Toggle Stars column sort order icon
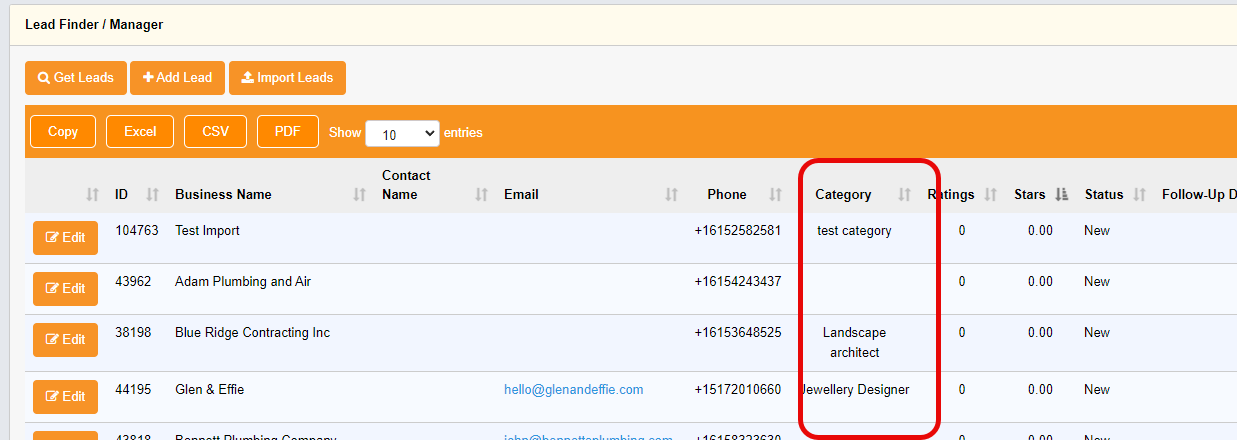Screen dimensions: 1237x440 pos(1062,195)
